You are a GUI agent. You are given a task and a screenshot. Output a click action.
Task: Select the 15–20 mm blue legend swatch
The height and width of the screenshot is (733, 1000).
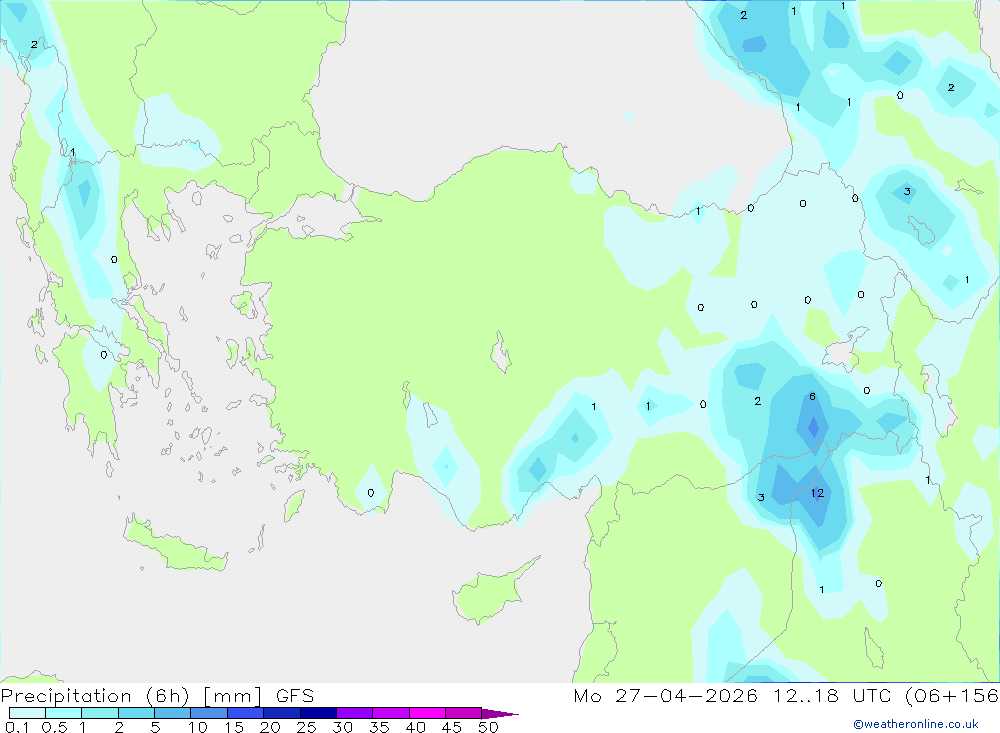click(x=246, y=713)
